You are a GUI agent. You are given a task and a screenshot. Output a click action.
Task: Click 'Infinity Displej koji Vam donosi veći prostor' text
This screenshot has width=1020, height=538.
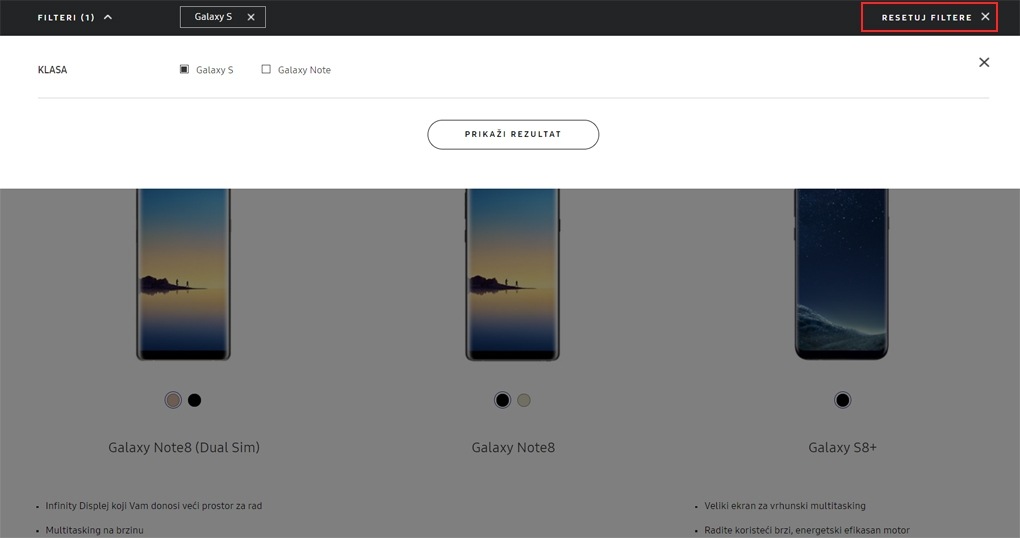(x=154, y=506)
